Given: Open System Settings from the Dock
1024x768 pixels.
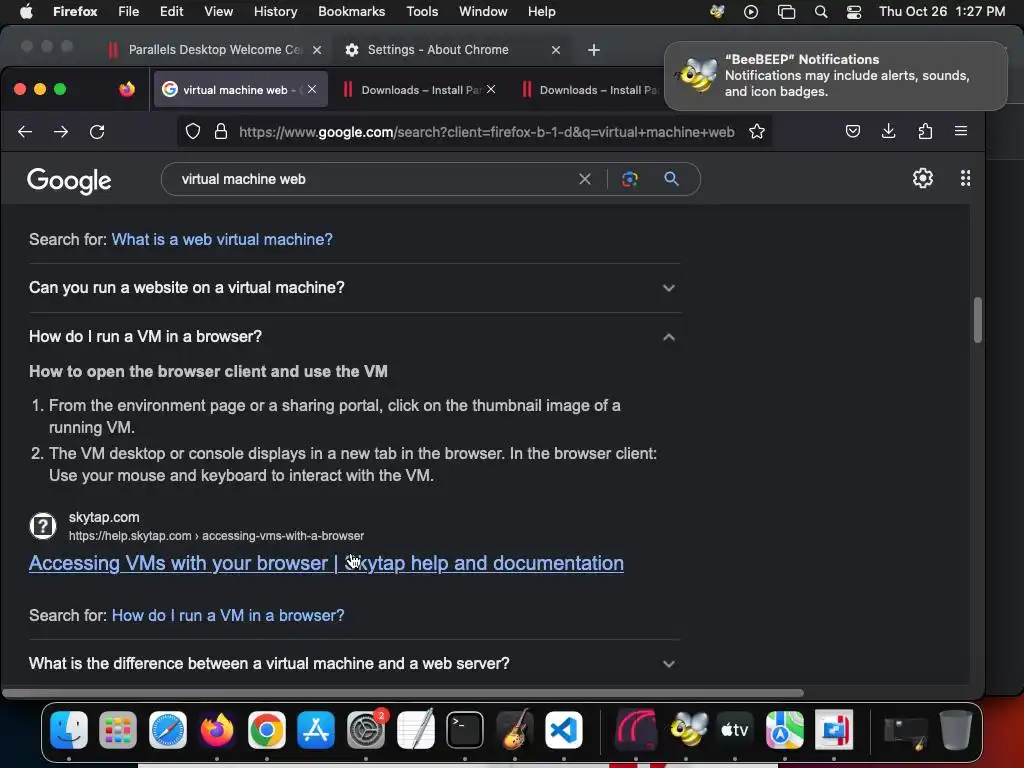Looking at the screenshot, I should [x=366, y=729].
